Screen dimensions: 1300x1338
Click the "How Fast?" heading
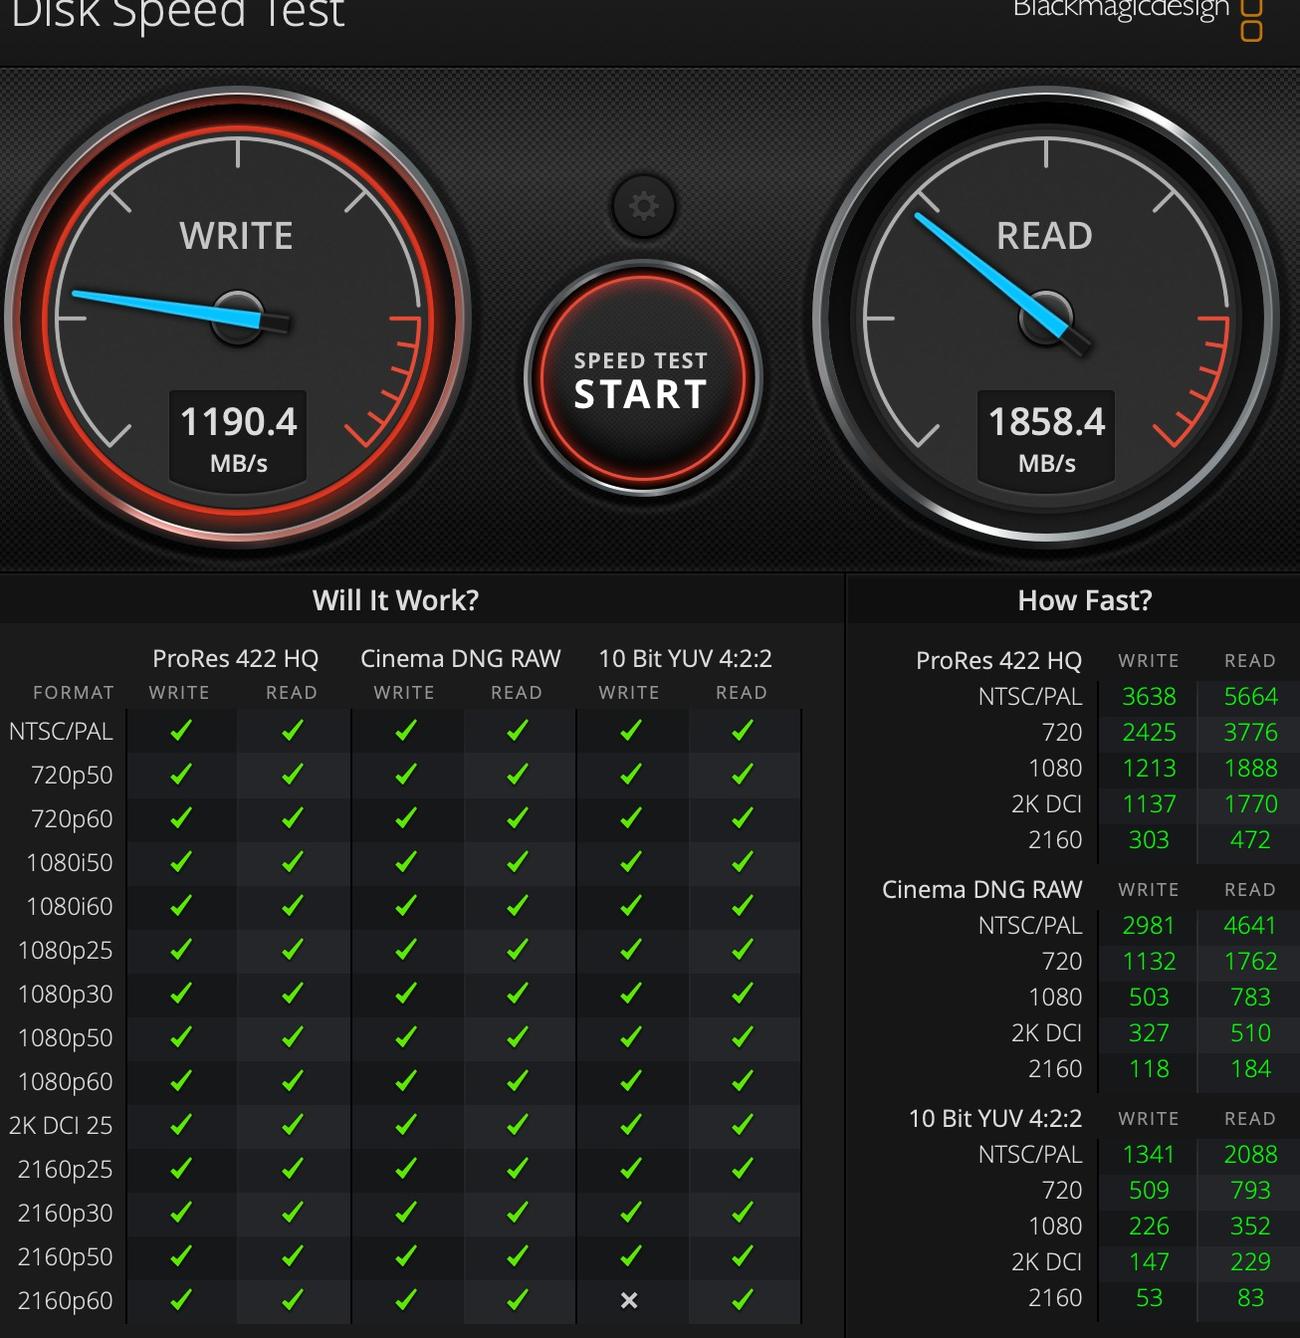point(1085,600)
